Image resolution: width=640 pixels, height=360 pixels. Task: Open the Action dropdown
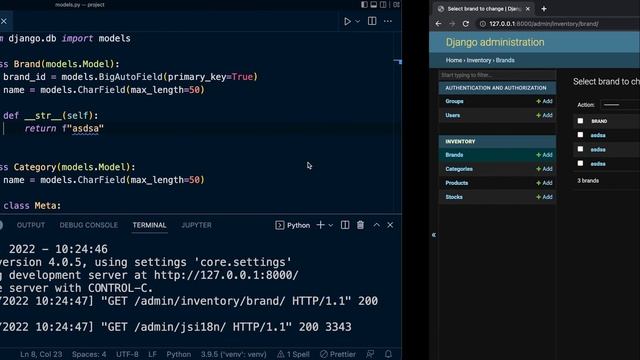pos(620,105)
